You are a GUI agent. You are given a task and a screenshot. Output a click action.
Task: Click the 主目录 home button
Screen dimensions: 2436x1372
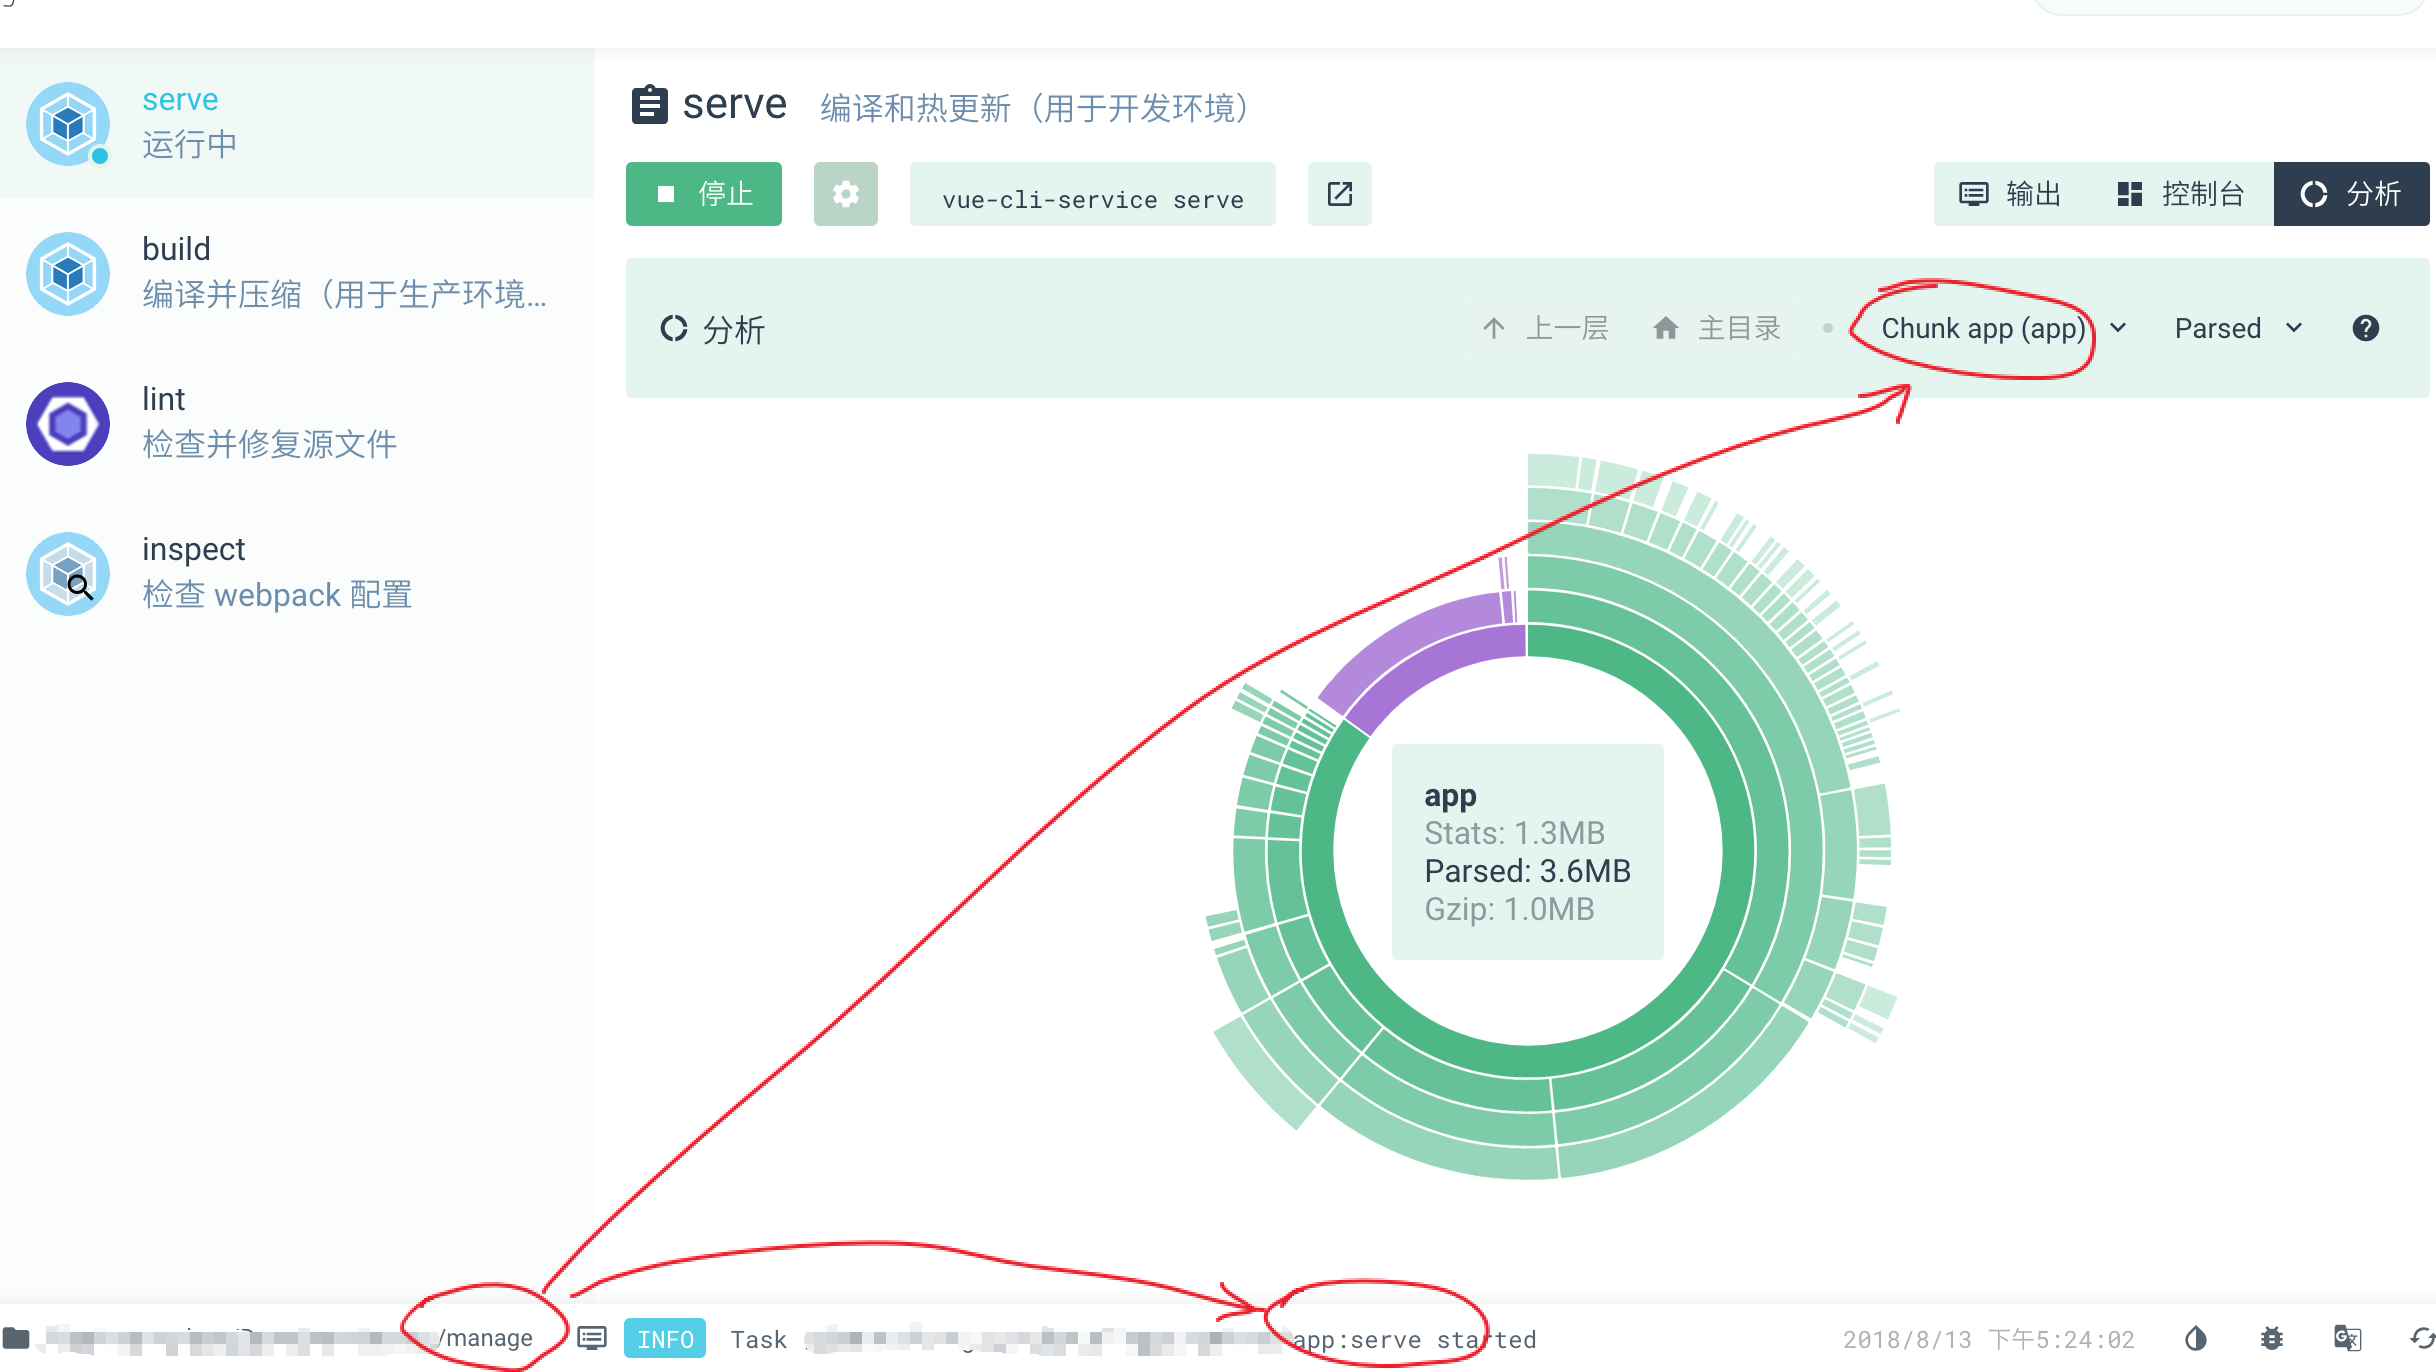point(1716,328)
